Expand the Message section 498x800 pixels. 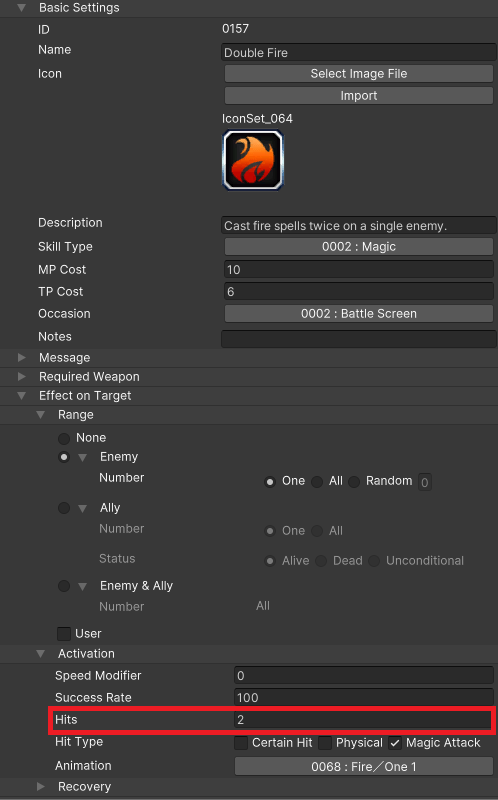(x=21, y=358)
